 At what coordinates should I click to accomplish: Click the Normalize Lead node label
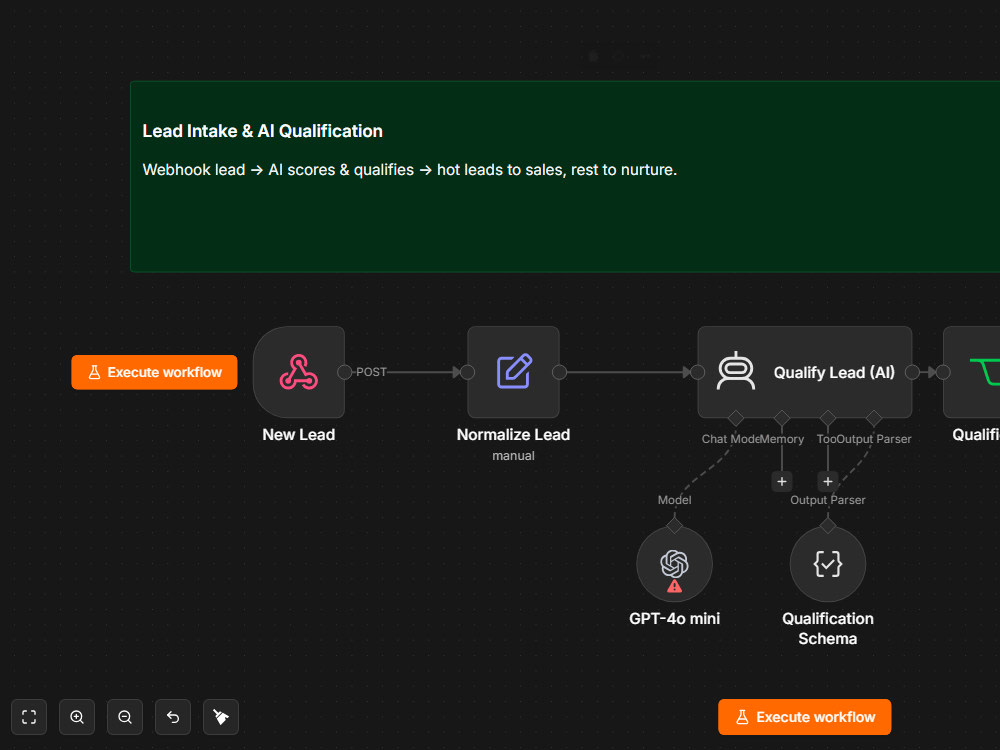[x=513, y=434]
